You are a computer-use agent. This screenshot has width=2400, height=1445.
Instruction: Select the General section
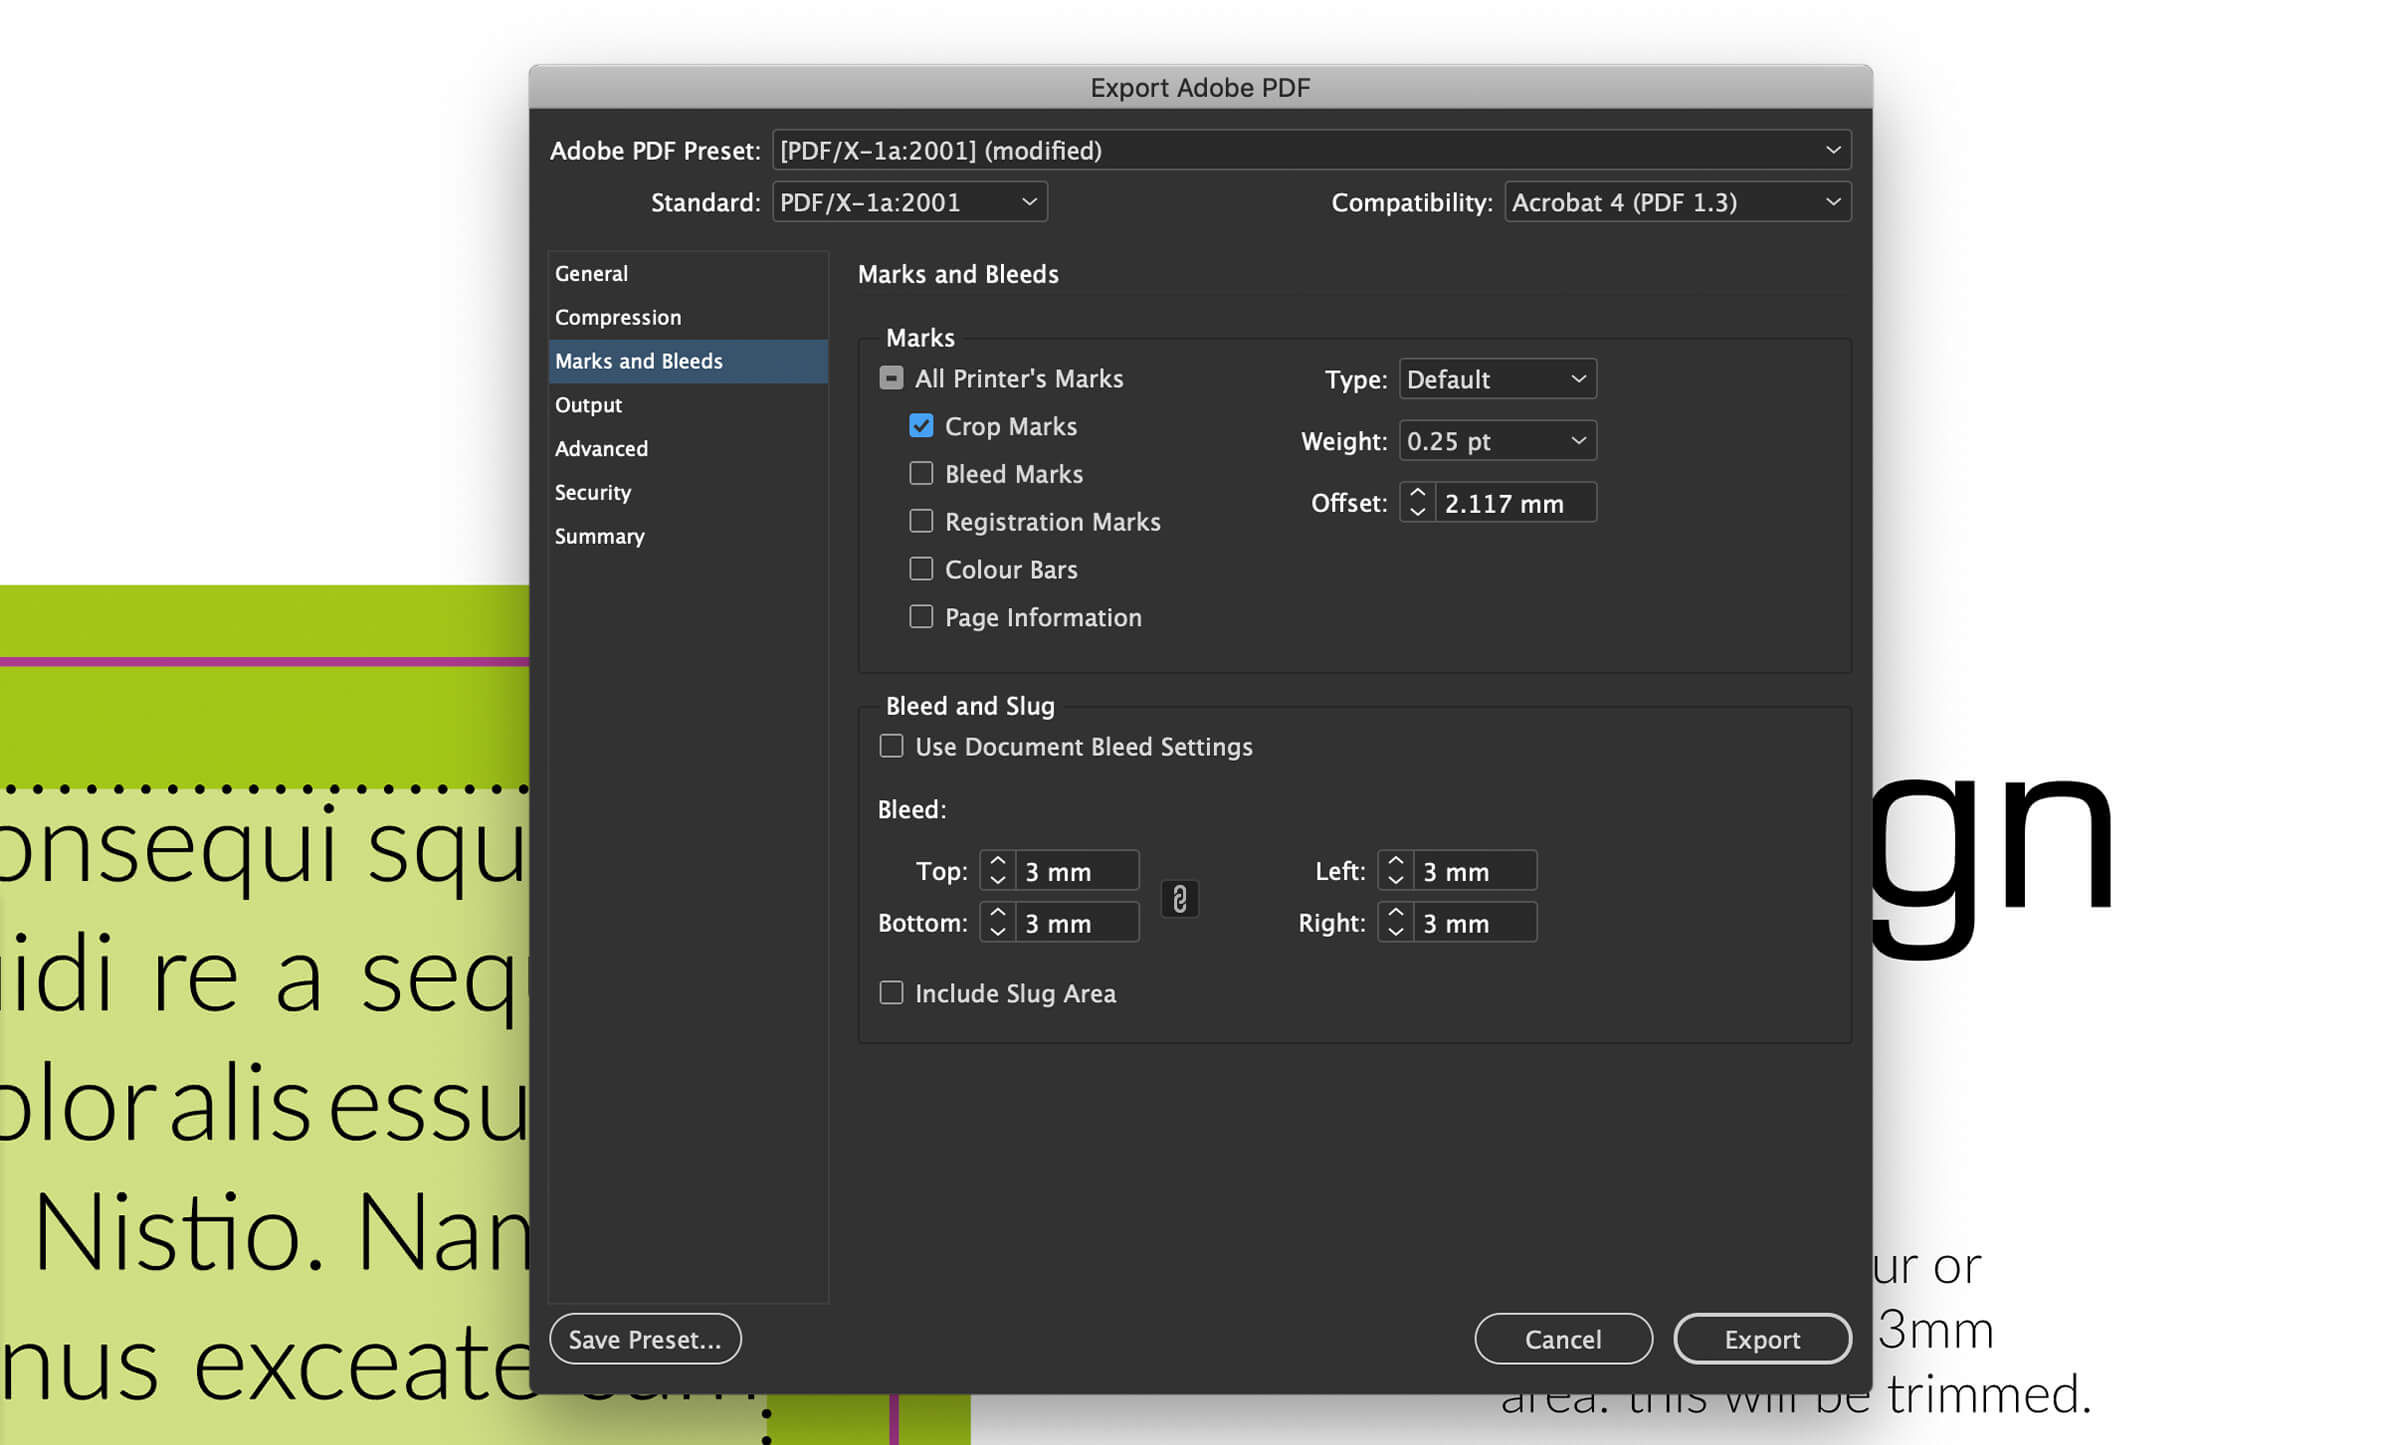[688, 273]
